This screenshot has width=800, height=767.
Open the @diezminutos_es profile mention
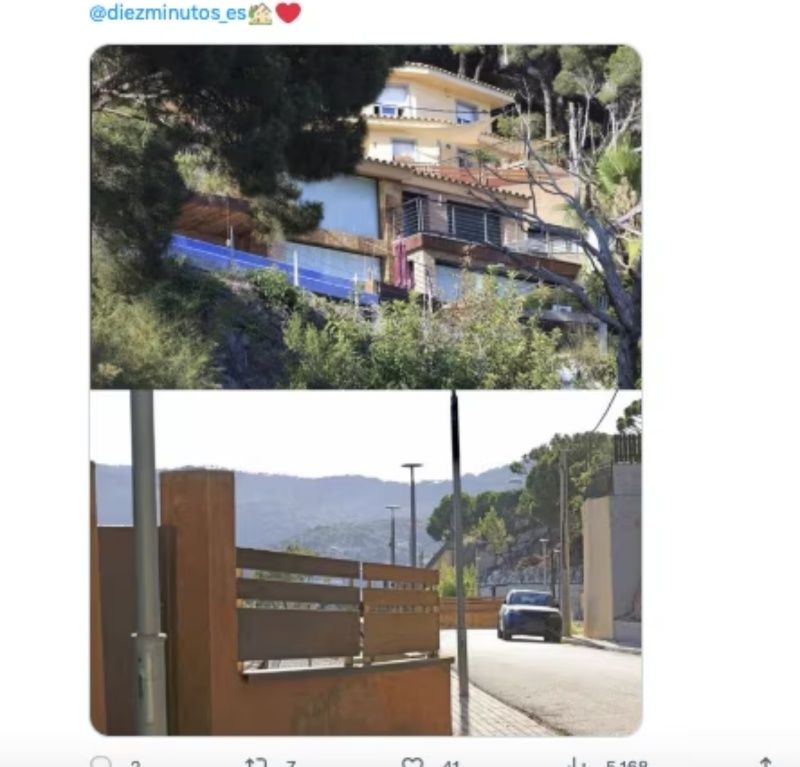pos(168,13)
